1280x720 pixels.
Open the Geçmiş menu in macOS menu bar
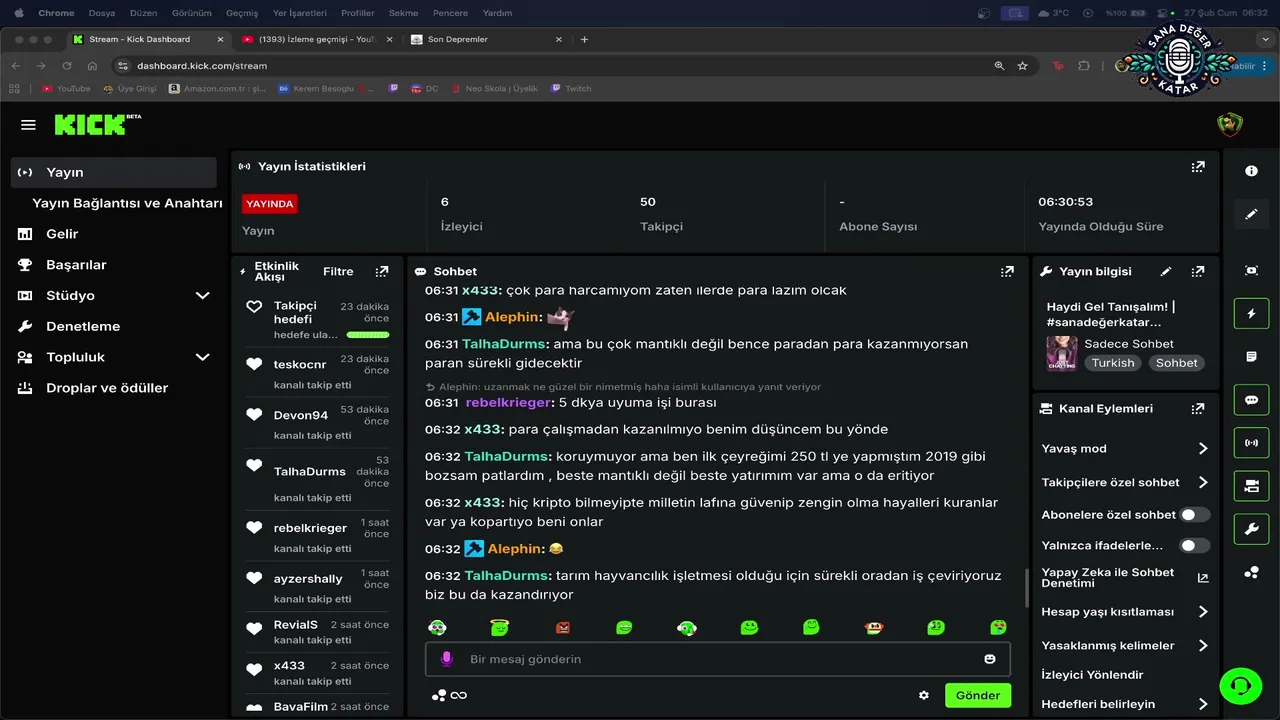coord(242,13)
